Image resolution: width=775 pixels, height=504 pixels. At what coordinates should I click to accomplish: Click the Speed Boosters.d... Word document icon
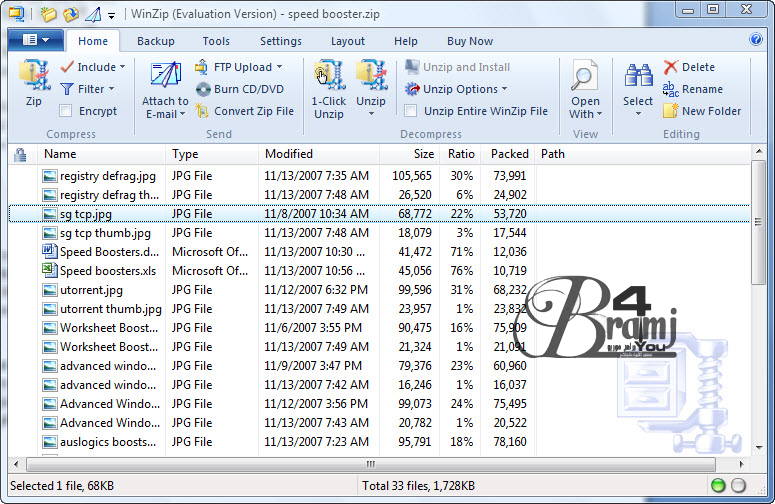[49, 252]
